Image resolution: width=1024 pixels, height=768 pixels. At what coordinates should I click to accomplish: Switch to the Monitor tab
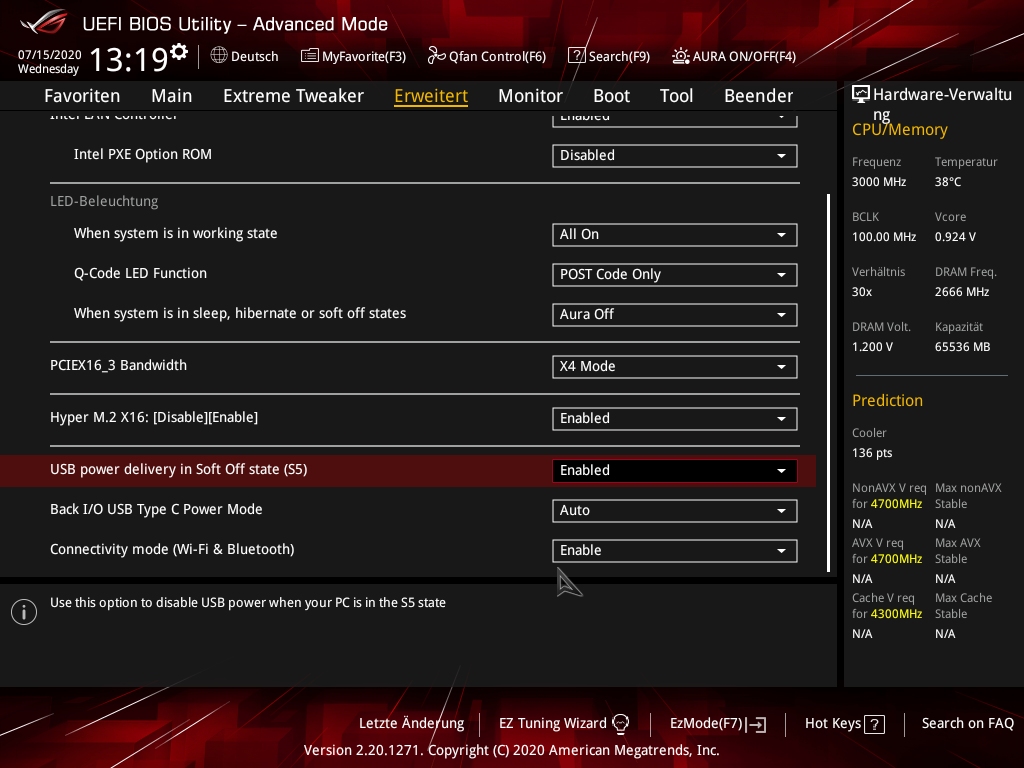coord(530,96)
